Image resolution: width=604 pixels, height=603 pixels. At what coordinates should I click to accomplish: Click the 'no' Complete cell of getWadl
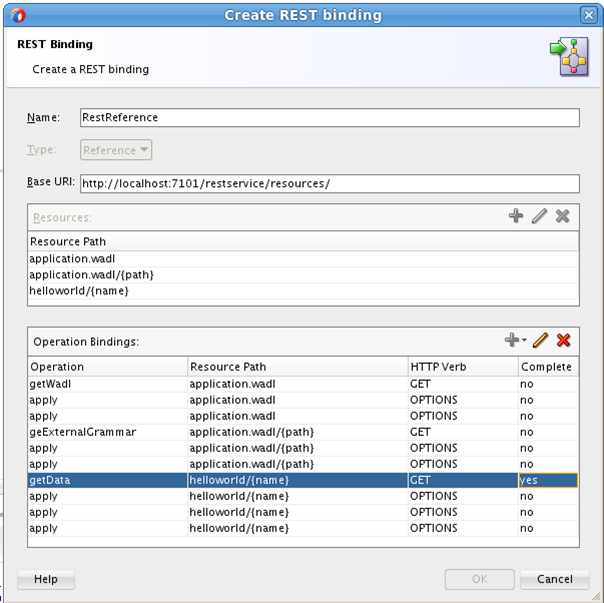coord(548,384)
